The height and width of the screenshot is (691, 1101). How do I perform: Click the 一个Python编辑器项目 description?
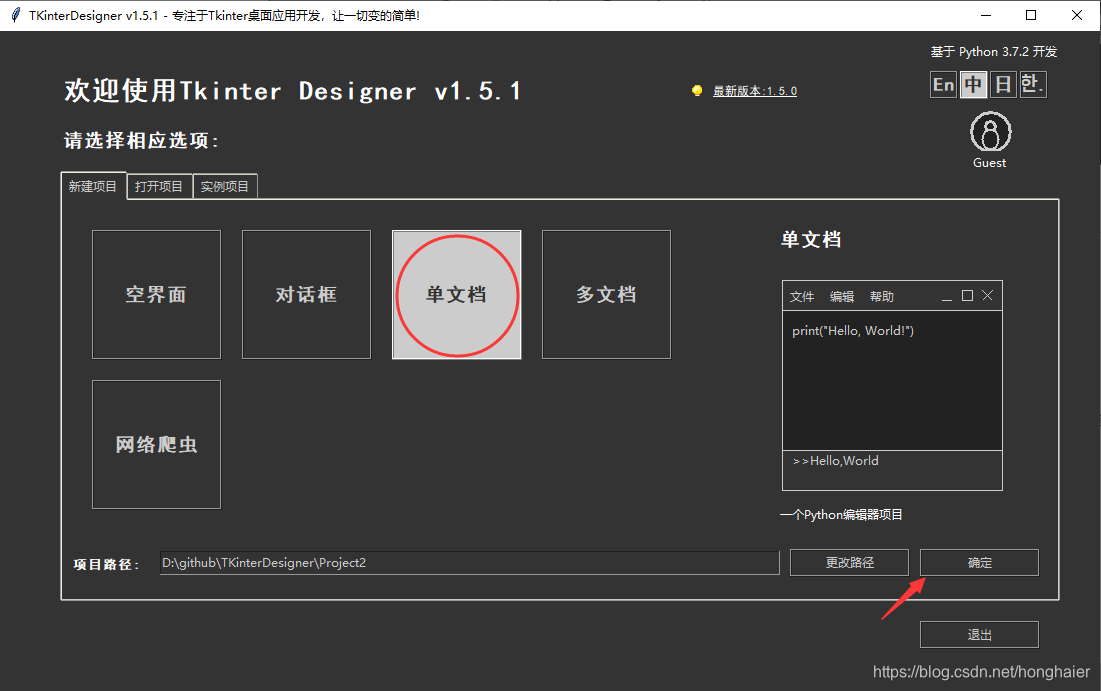click(x=841, y=515)
